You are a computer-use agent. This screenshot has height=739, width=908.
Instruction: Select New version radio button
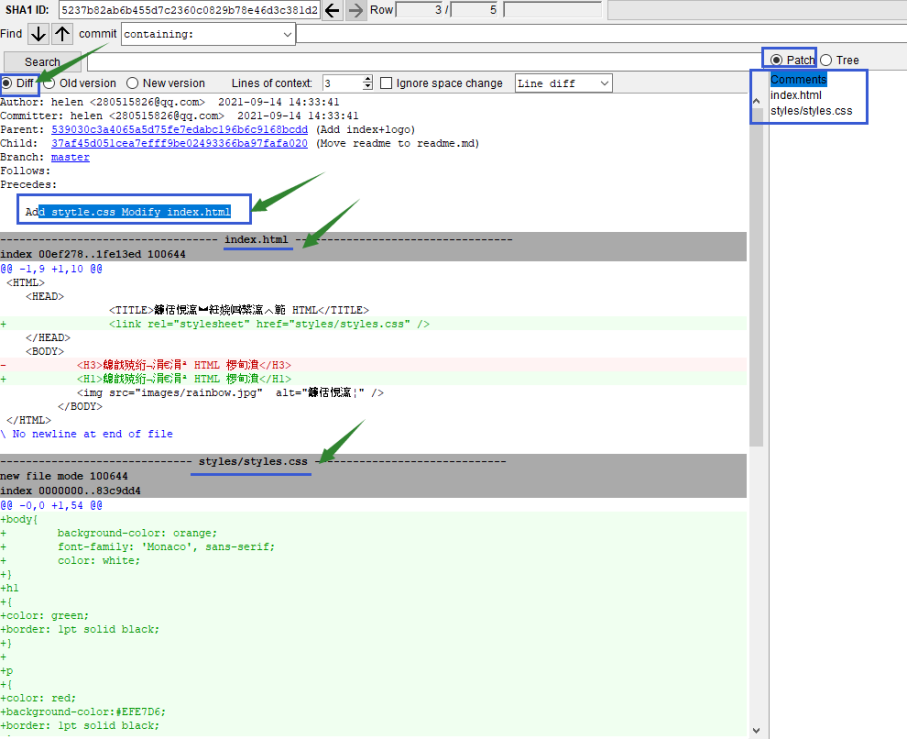(133, 83)
